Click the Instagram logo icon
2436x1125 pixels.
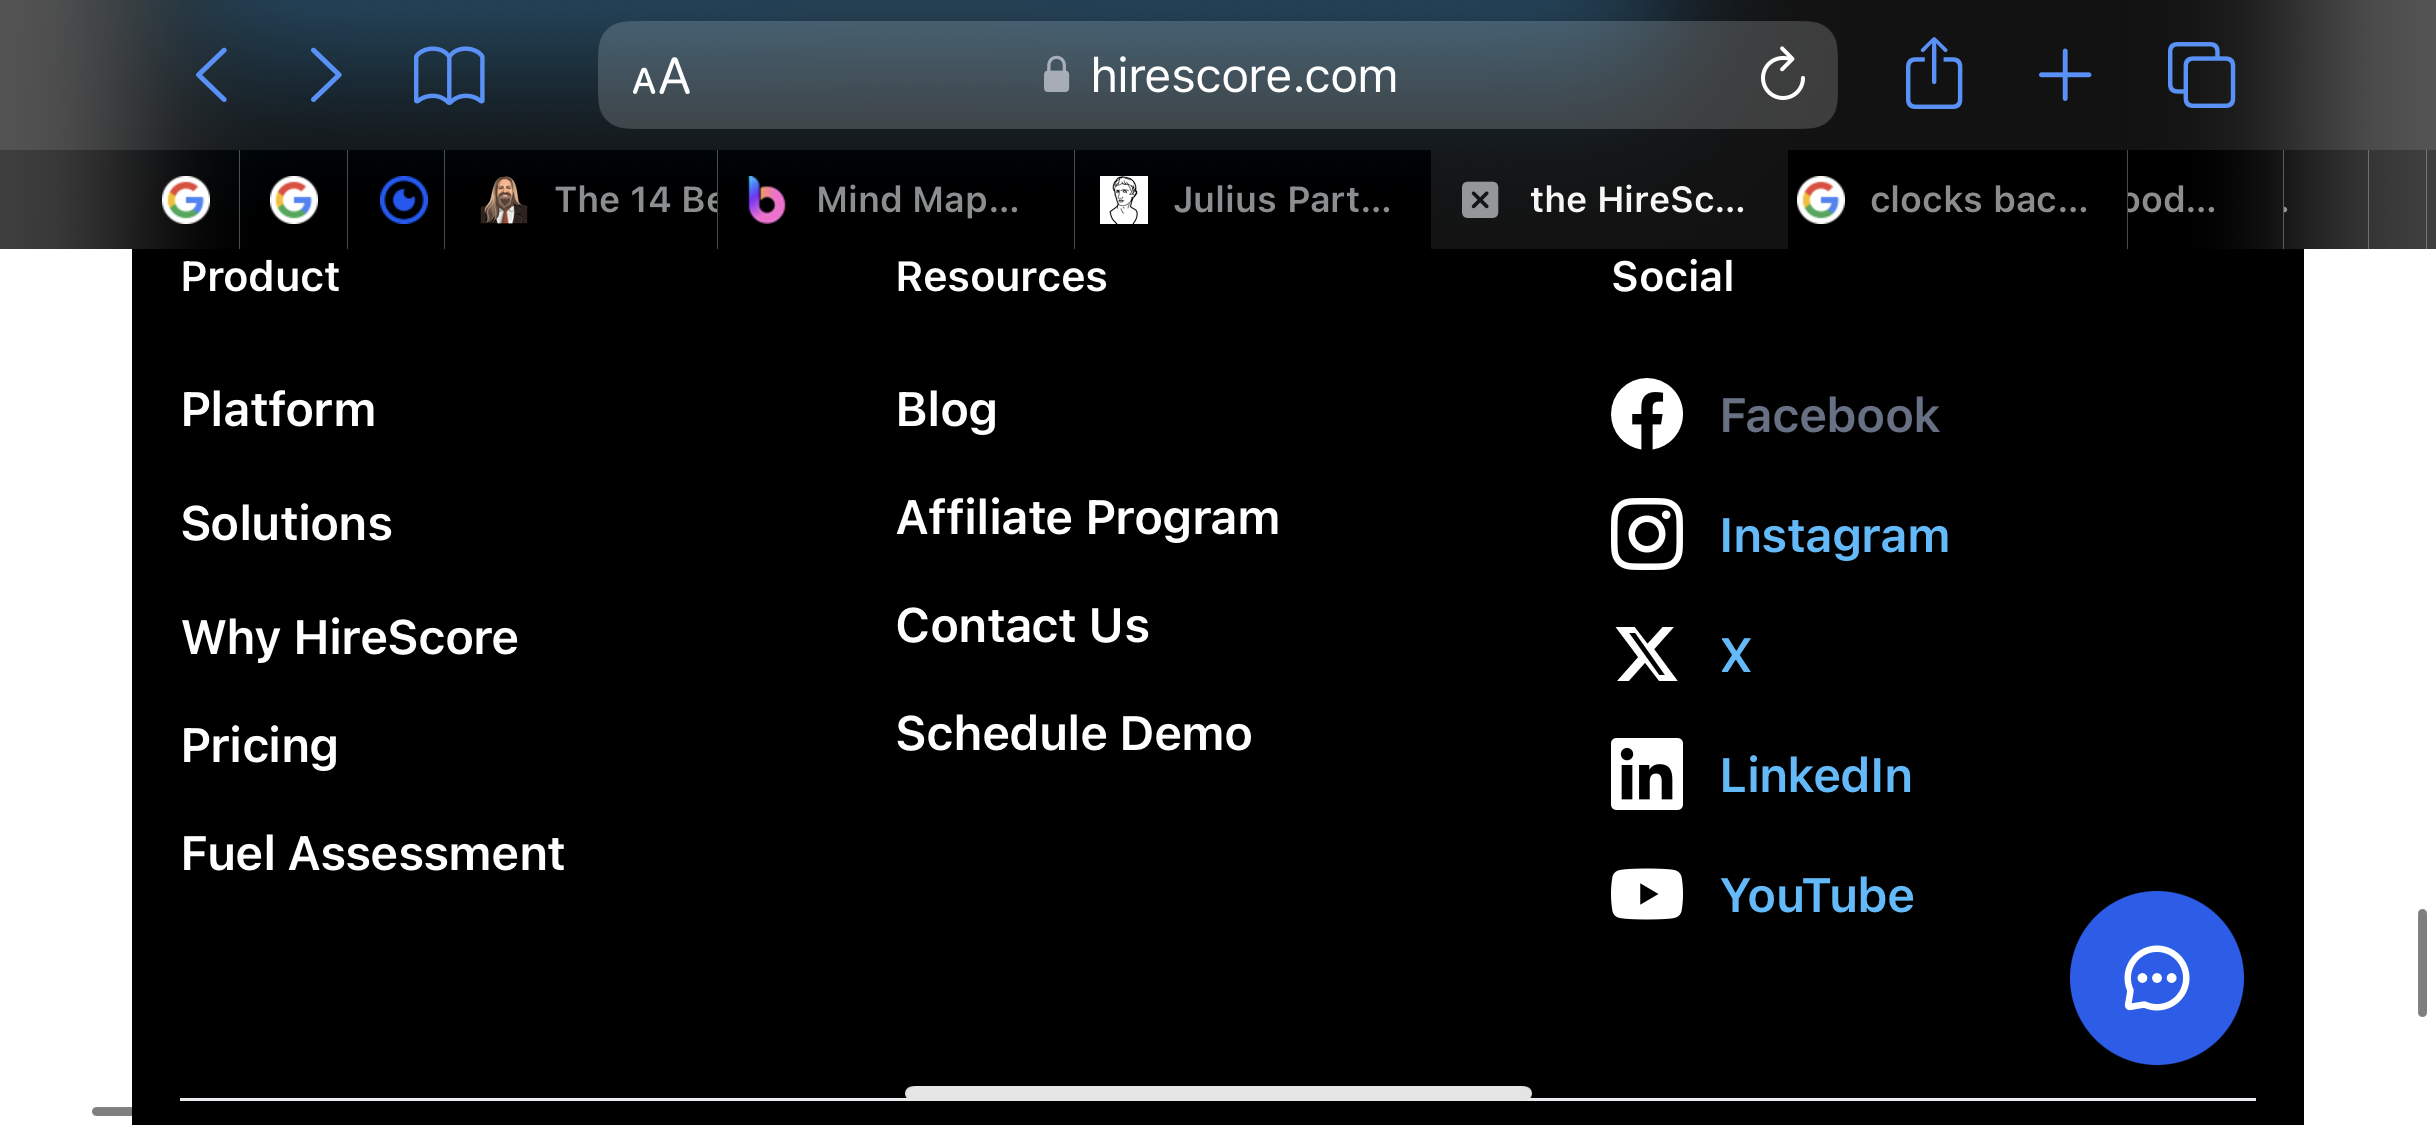click(x=1647, y=534)
